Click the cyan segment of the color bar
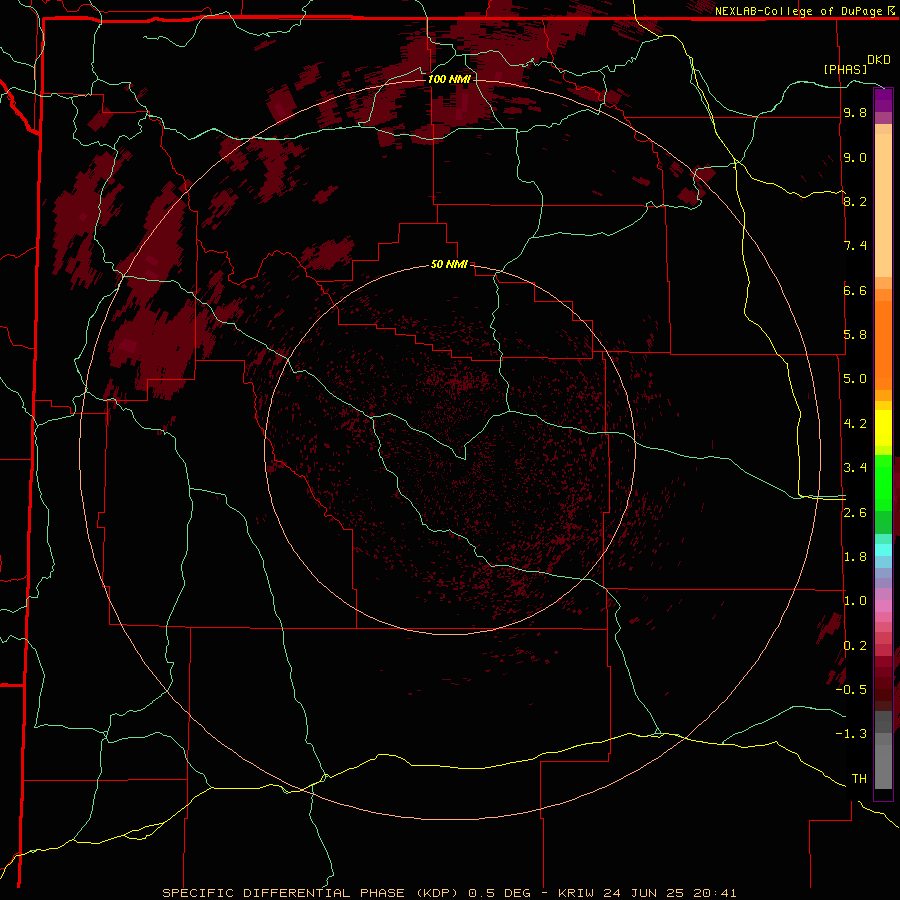Image resolution: width=900 pixels, height=900 pixels. [883, 549]
